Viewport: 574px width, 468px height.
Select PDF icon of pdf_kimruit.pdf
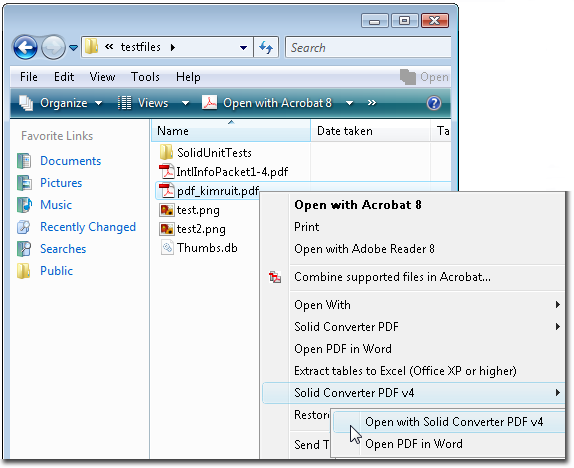[x=167, y=190]
